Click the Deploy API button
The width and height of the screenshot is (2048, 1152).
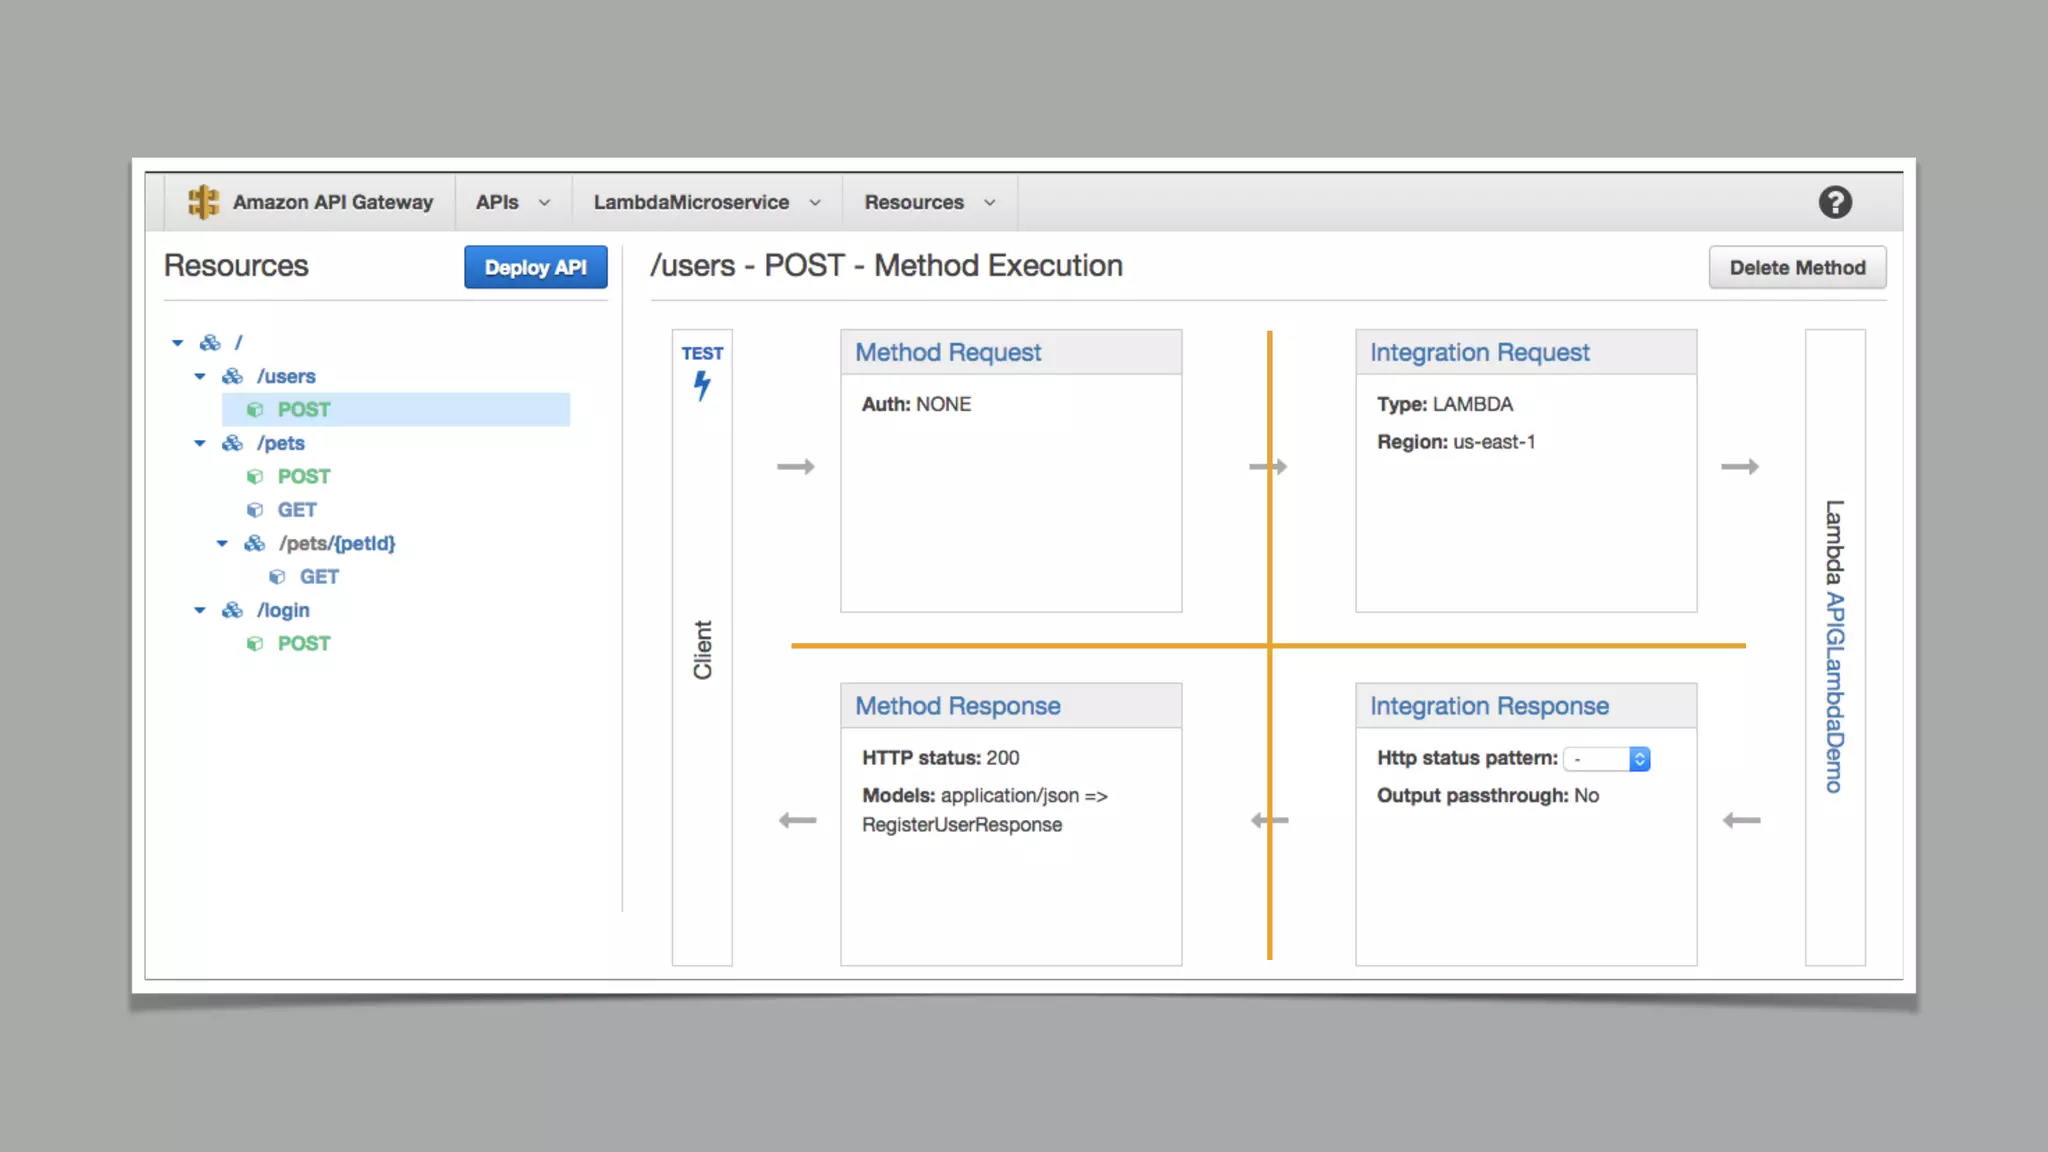[535, 267]
